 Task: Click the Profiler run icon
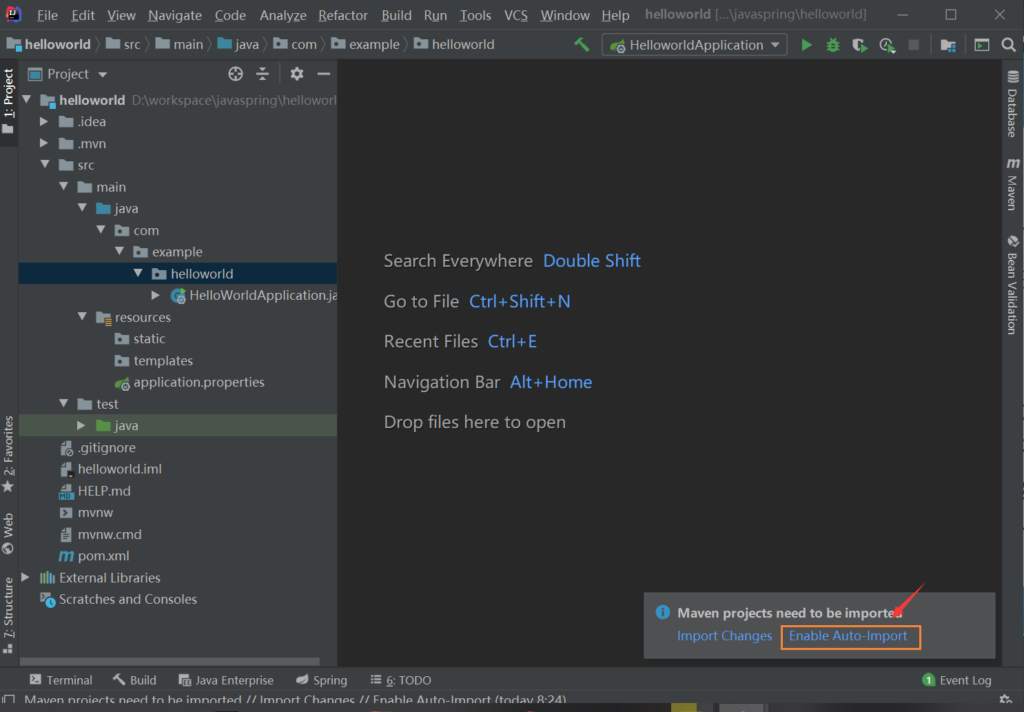[887, 44]
